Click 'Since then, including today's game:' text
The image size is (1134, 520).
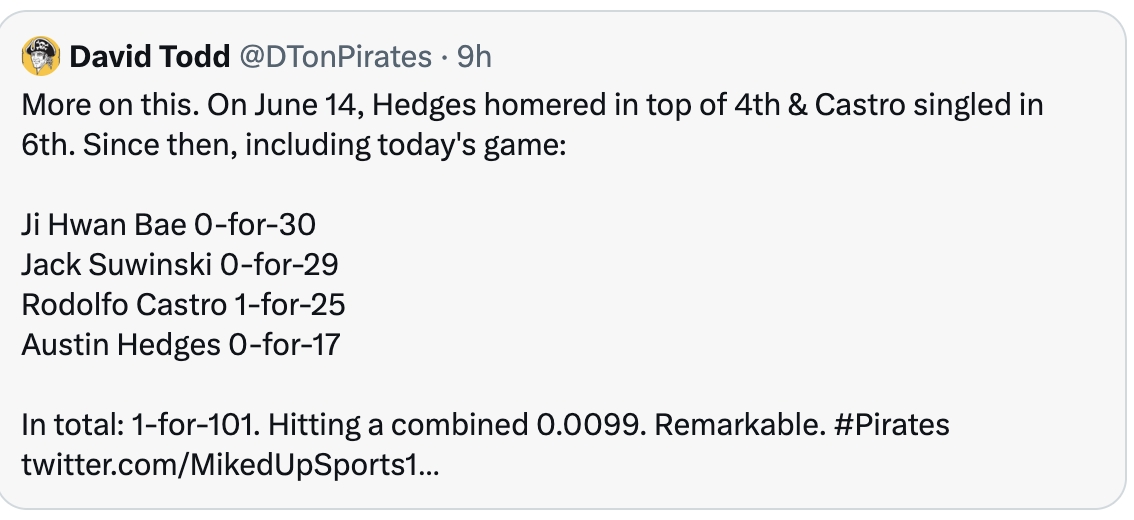324,145
